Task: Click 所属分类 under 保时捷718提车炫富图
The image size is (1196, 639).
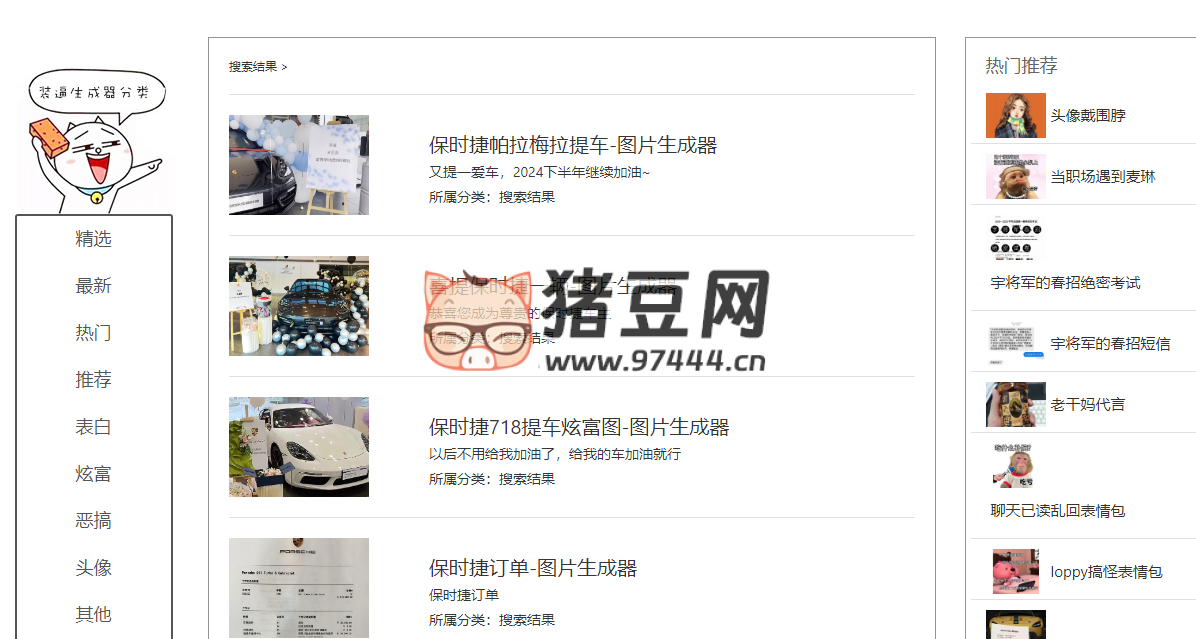Action: (492, 480)
